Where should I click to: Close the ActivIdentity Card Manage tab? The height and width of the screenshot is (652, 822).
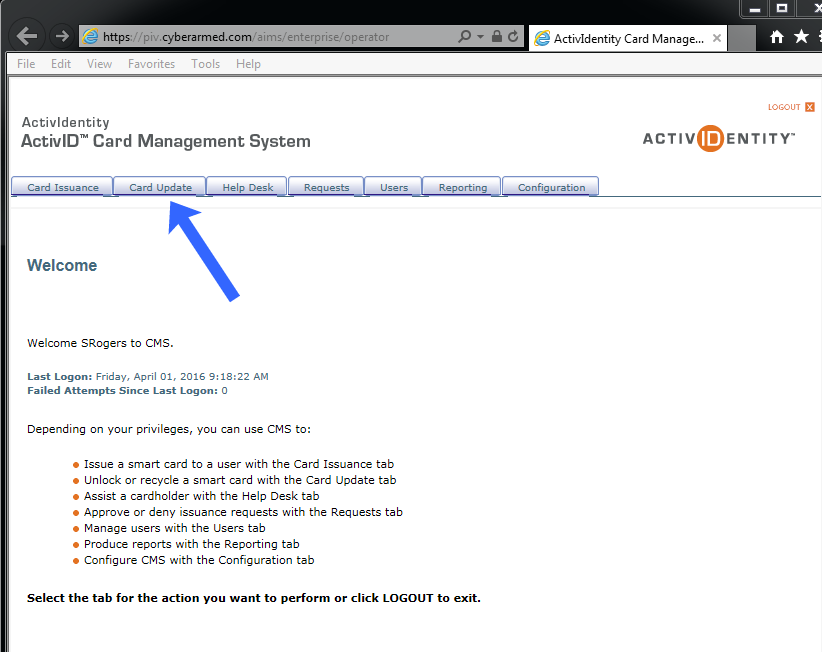tap(717, 38)
